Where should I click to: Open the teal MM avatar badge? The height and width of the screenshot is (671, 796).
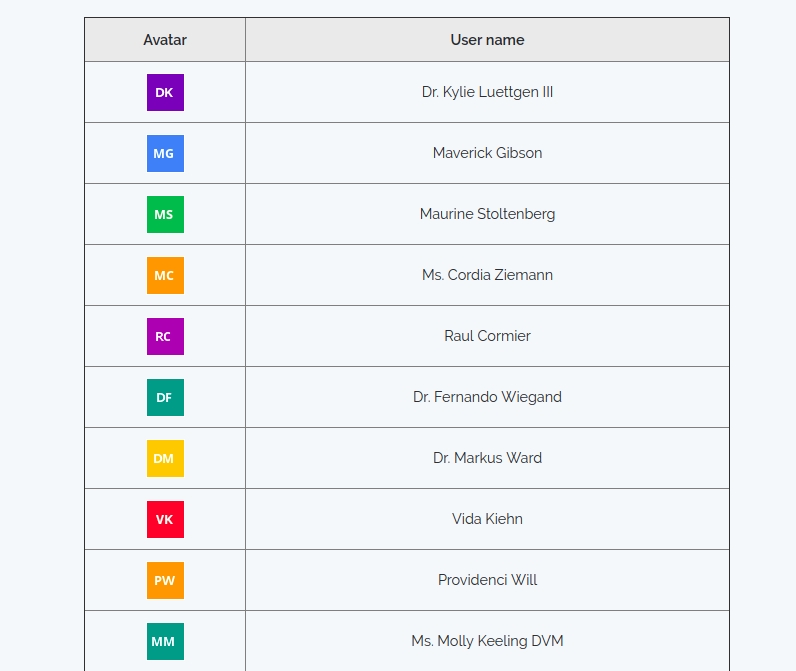tap(165, 641)
